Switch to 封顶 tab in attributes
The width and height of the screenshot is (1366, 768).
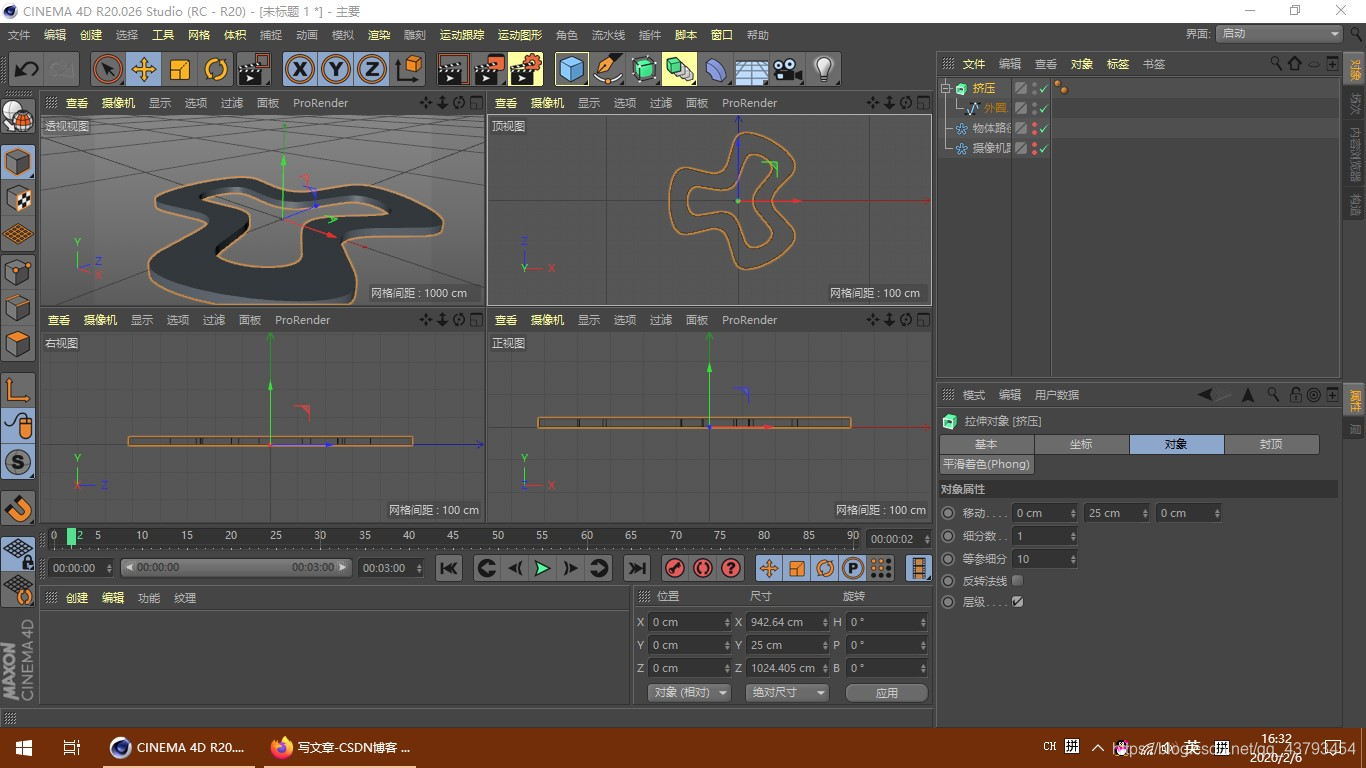(x=1271, y=444)
